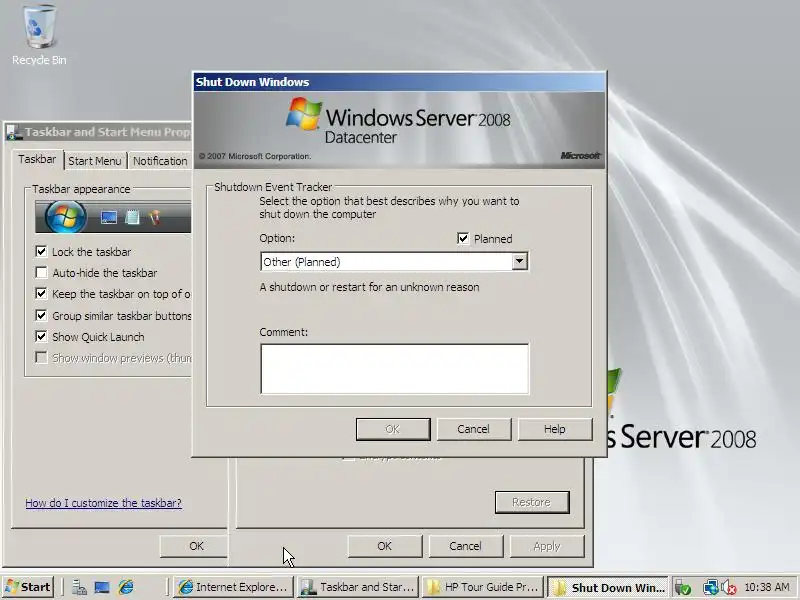
Task: Toggle Show Quick Launch checkbox
Action: (x=41, y=337)
